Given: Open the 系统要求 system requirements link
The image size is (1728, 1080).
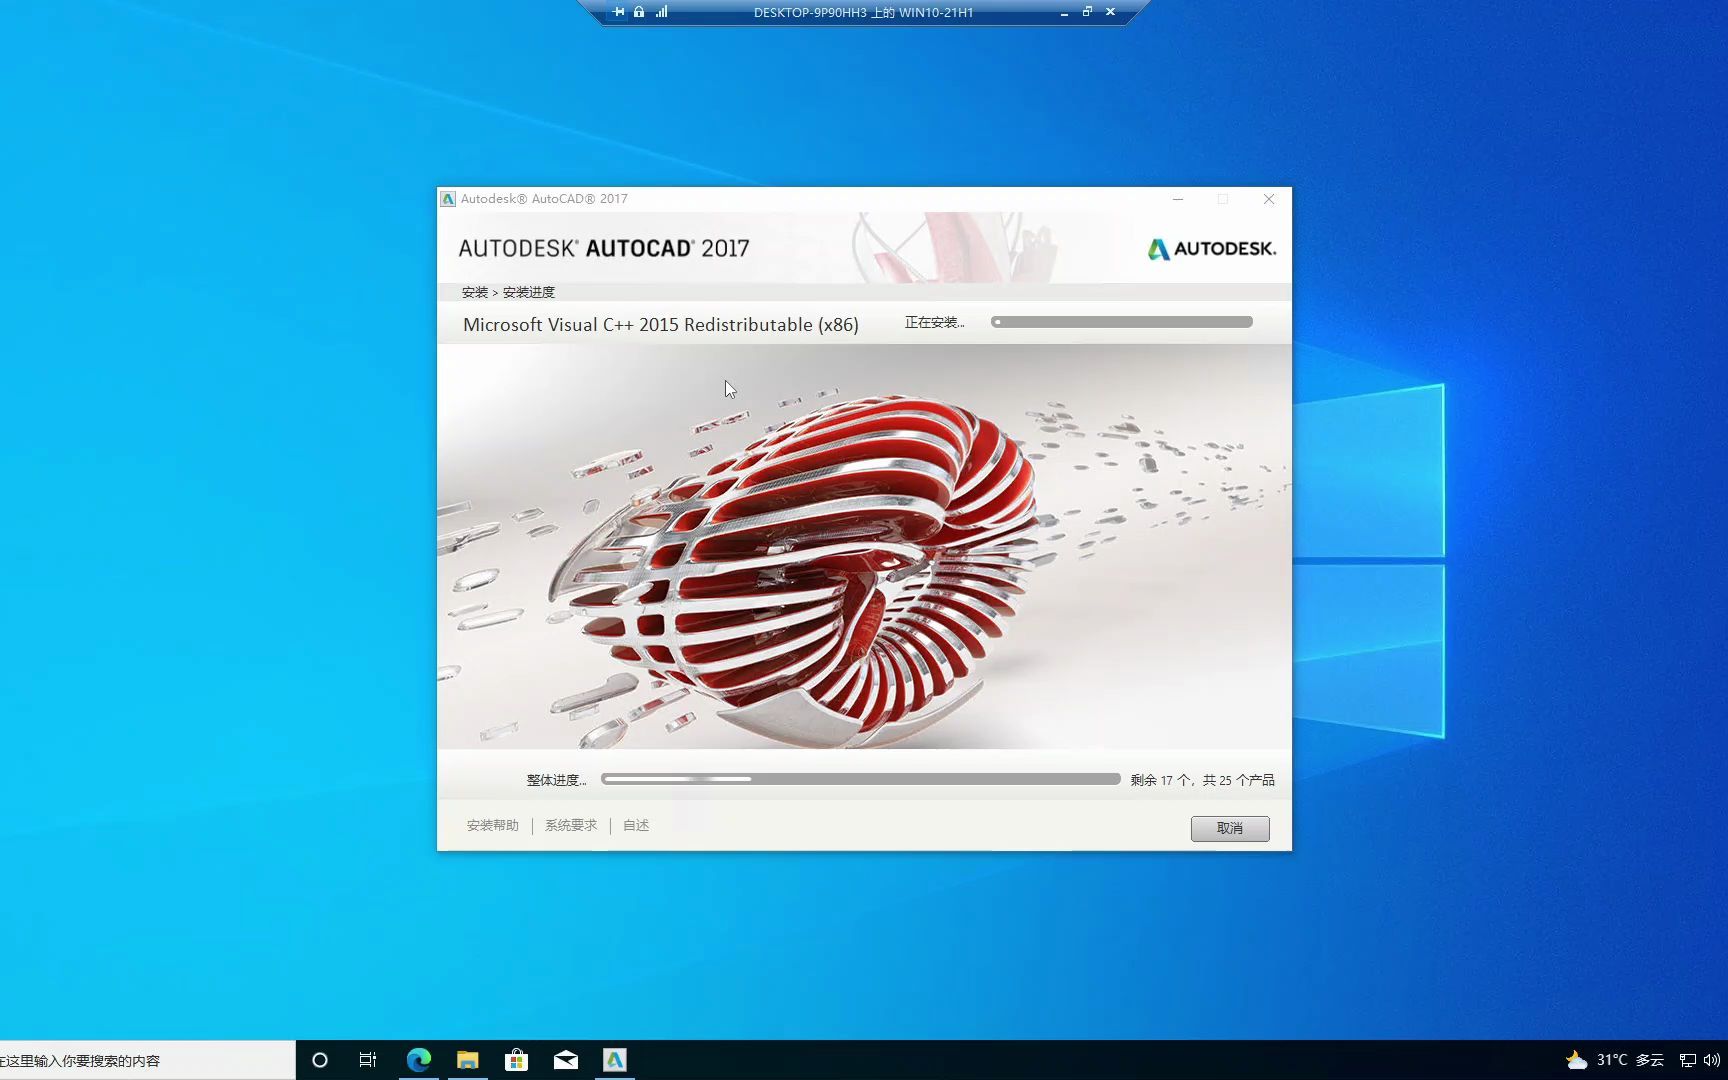Looking at the screenshot, I should pos(571,825).
